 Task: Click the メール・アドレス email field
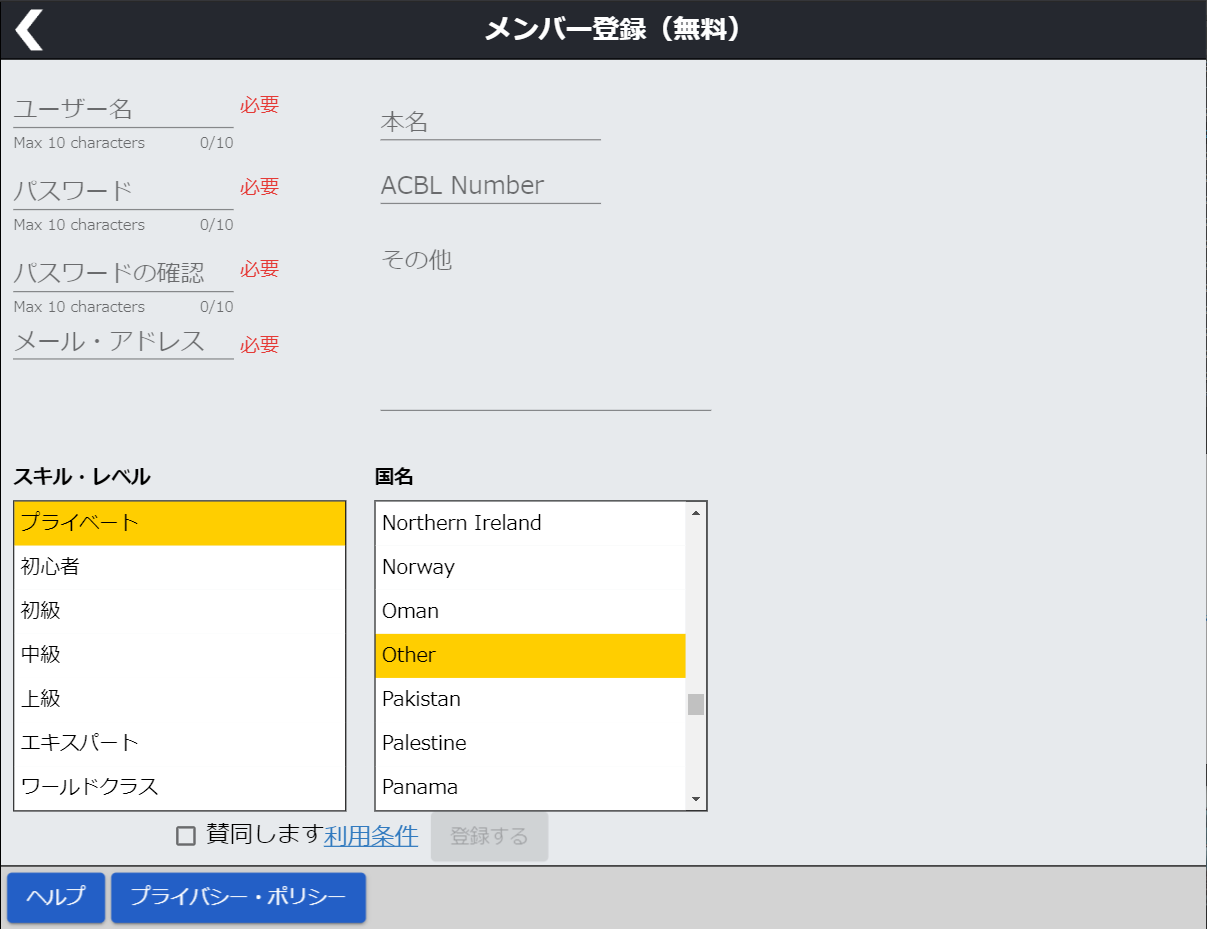[x=123, y=342]
